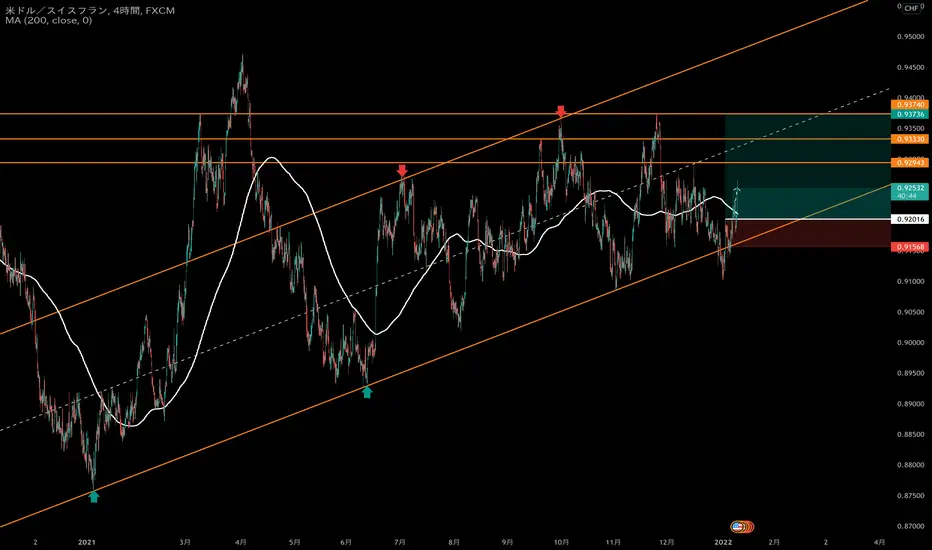Click the green up arrow at June low
The width and height of the screenshot is (932, 550).
pos(367,392)
